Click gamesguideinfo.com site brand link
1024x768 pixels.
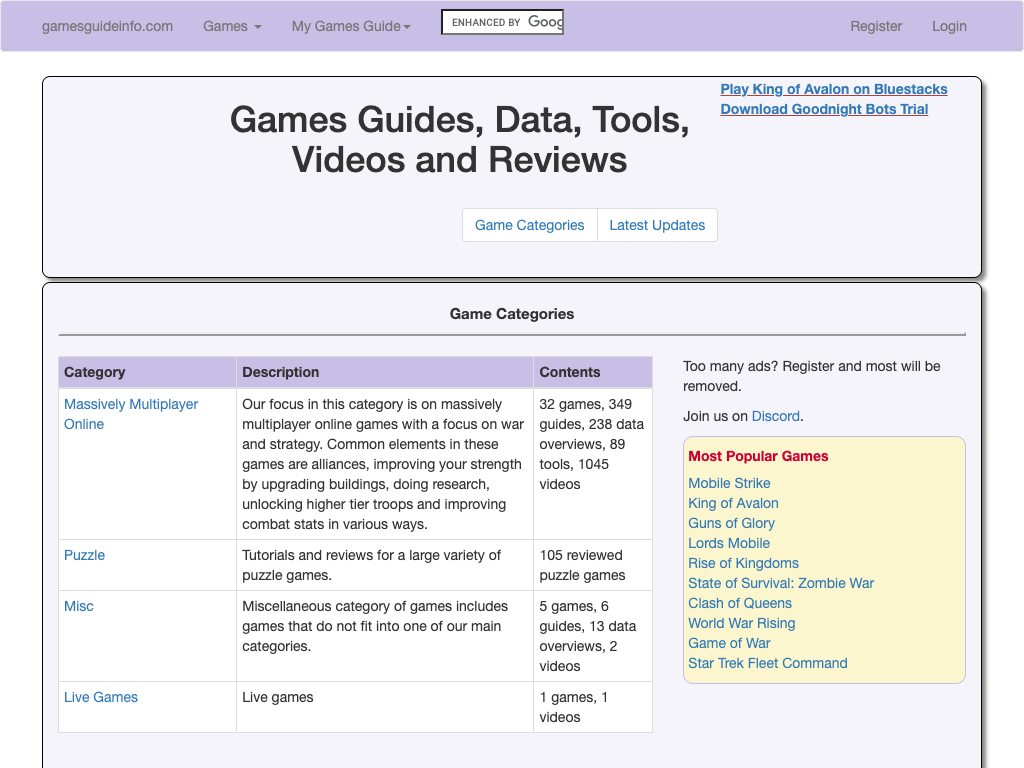107,26
